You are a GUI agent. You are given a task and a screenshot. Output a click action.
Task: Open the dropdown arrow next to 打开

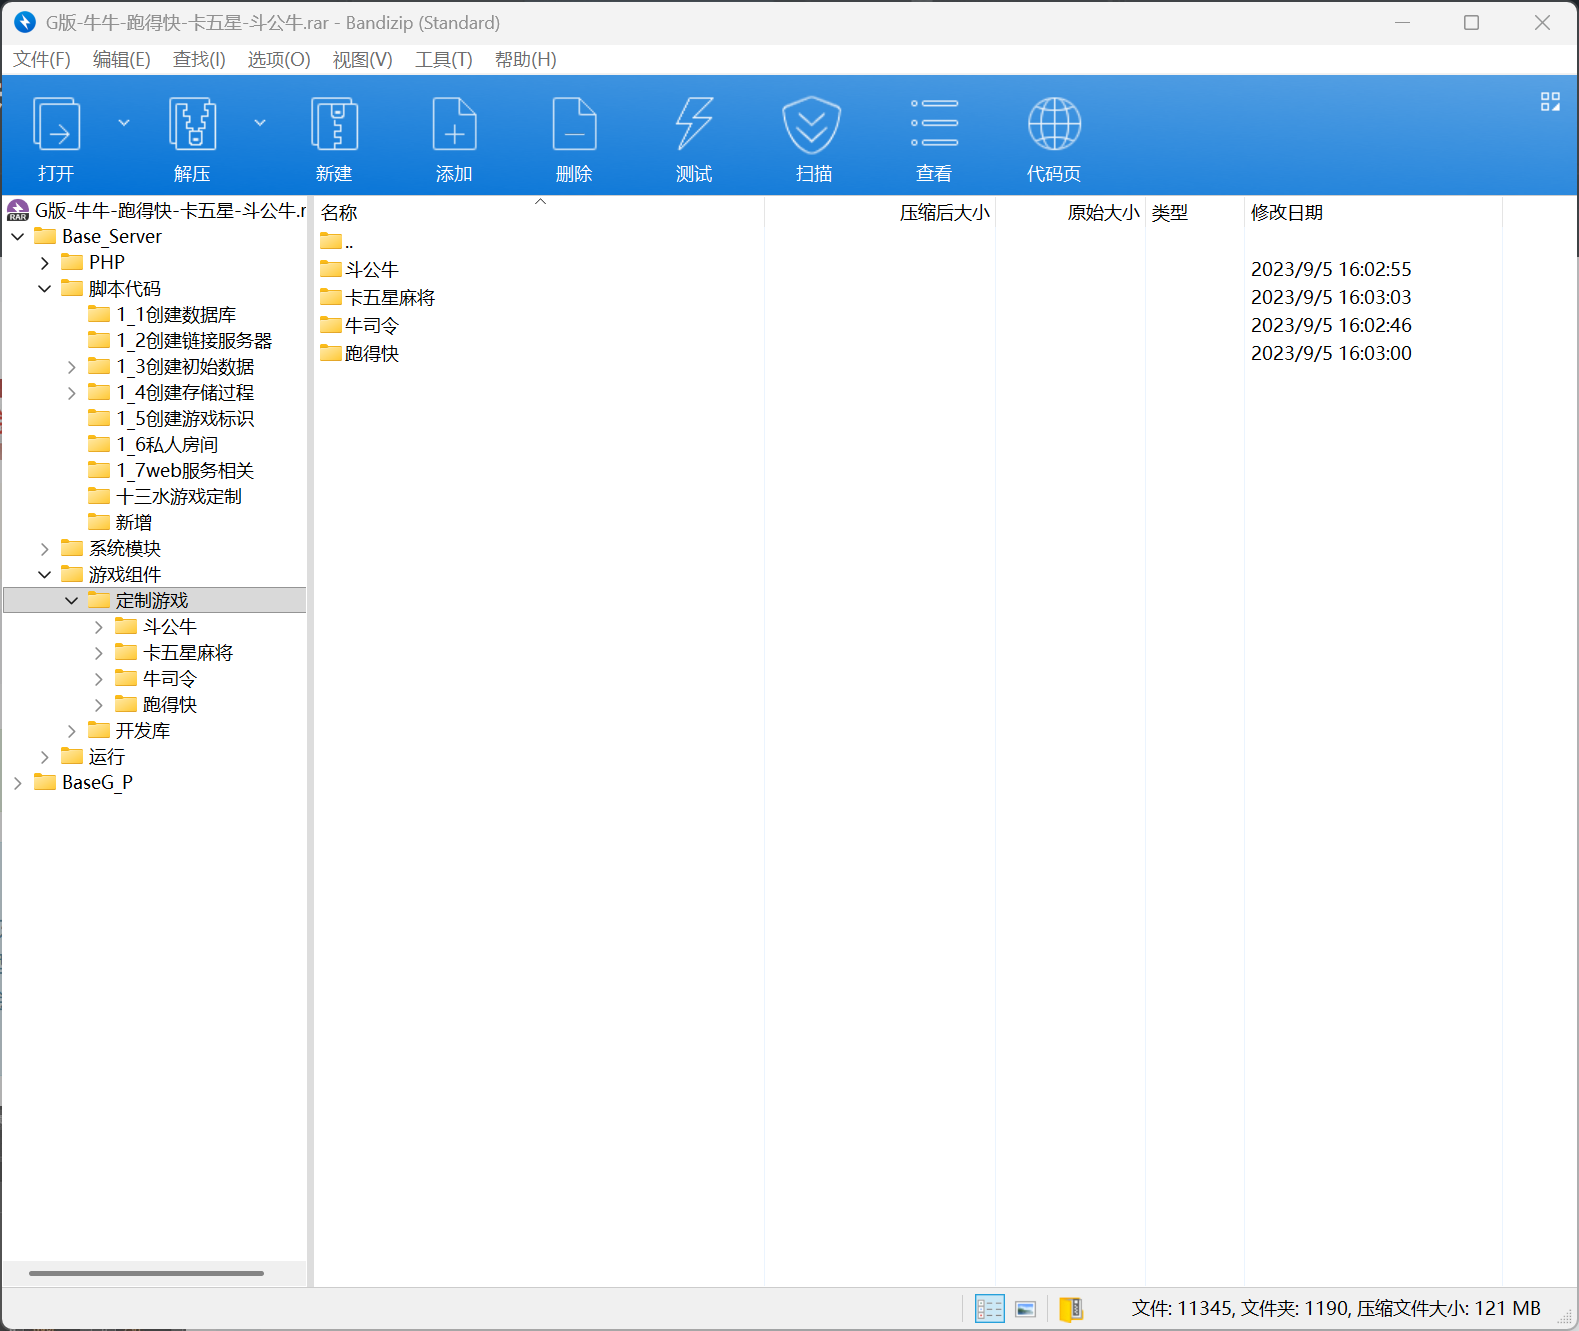[x=124, y=123]
